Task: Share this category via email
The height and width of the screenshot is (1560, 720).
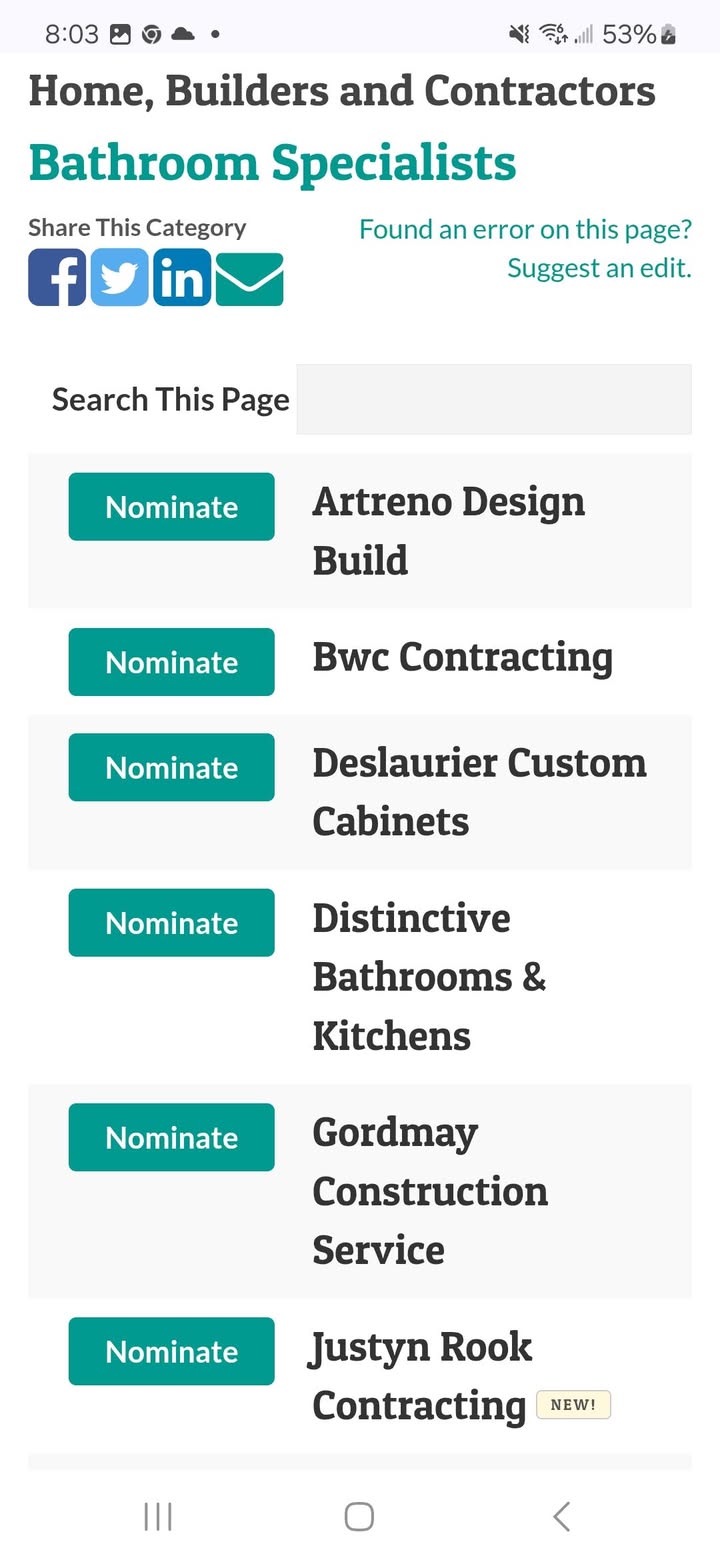Action: tap(248, 278)
